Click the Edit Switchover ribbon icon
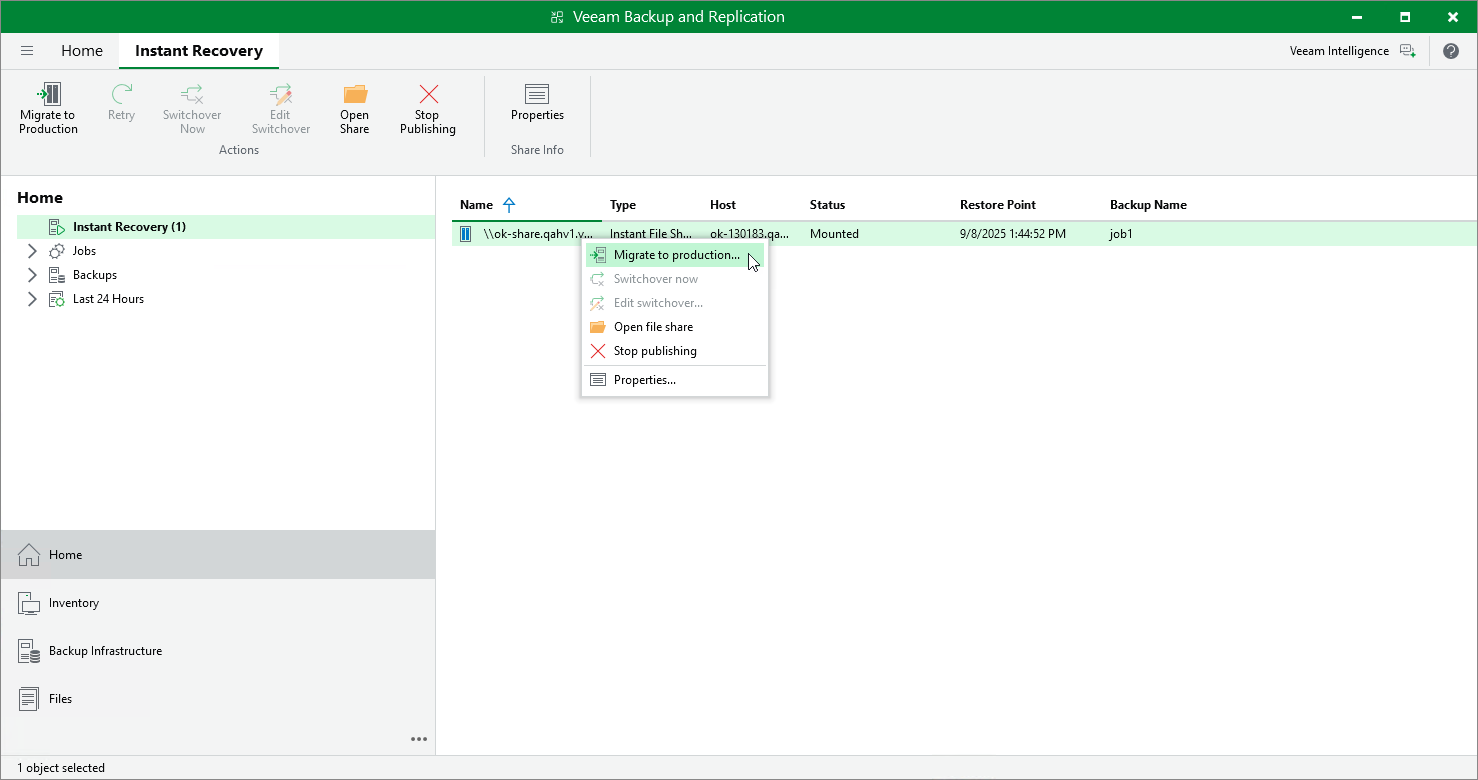The height and width of the screenshot is (780, 1478). [281, 94]
